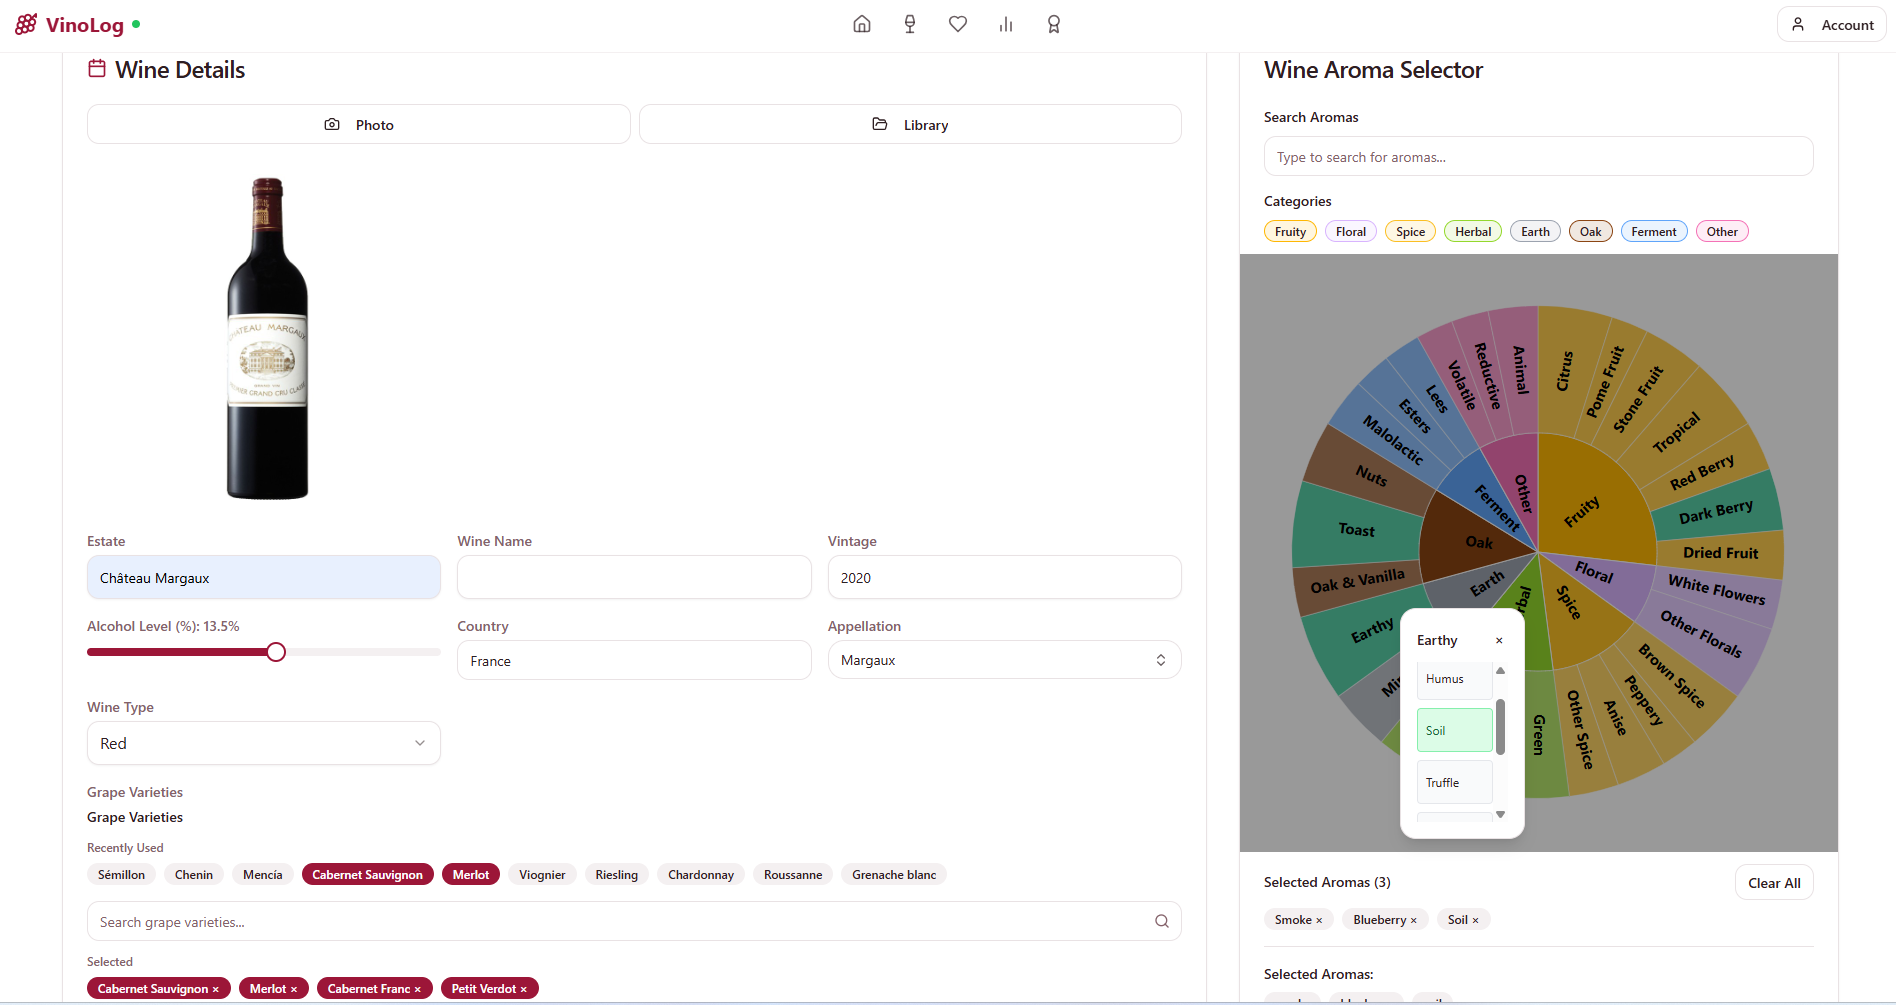Select Truffle in the Earthy list

[1454, 783]
